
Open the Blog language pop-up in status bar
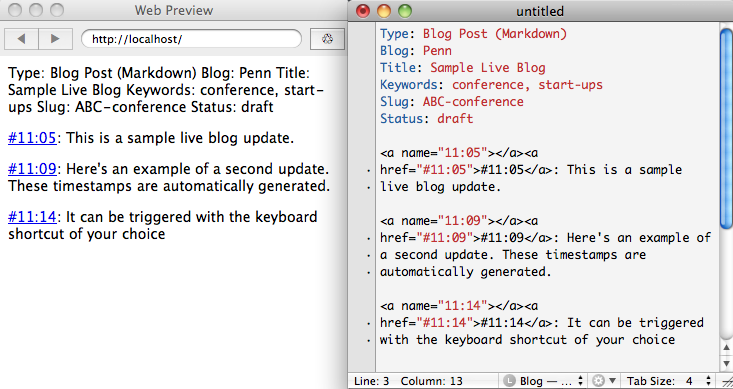(543, 381)
